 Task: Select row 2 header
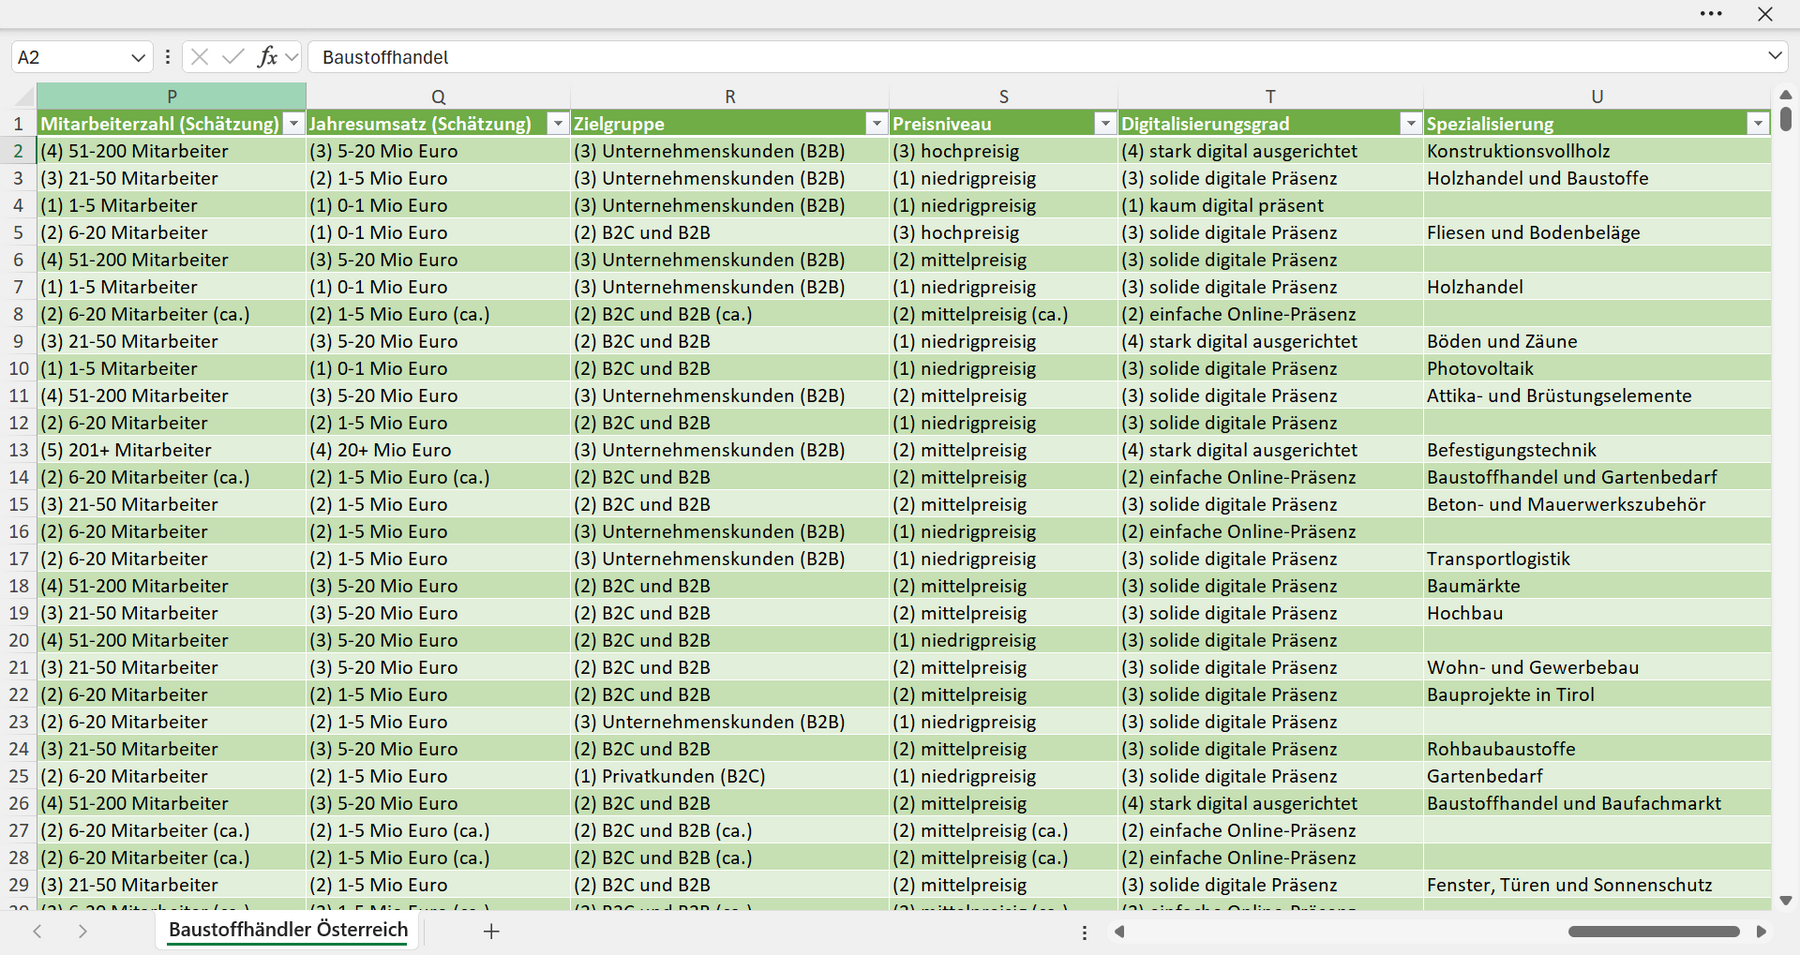pyautogui.click(x=18, y=151)
